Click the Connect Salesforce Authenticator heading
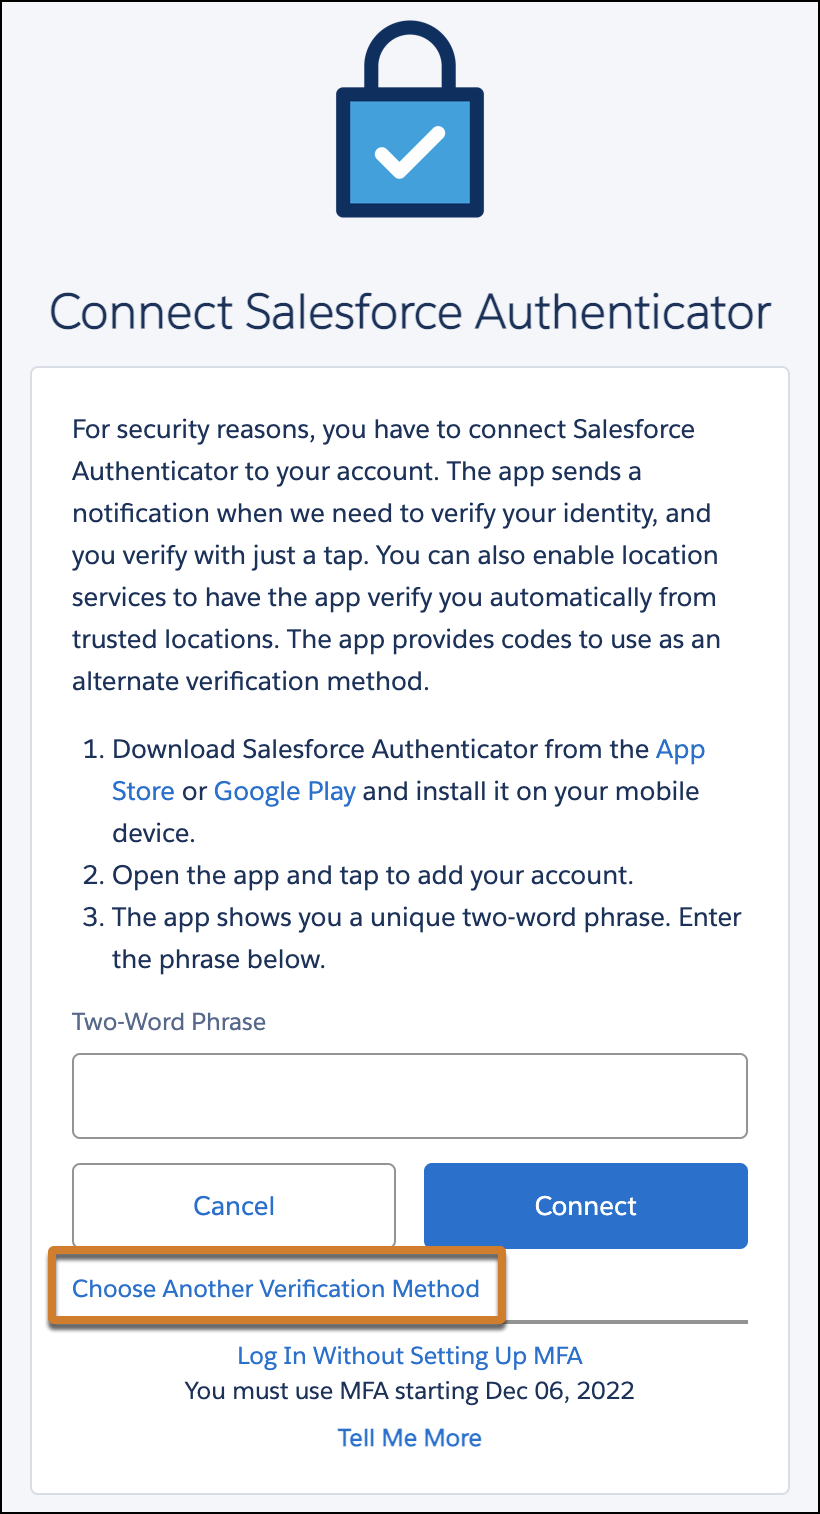 tap(410, 311)
